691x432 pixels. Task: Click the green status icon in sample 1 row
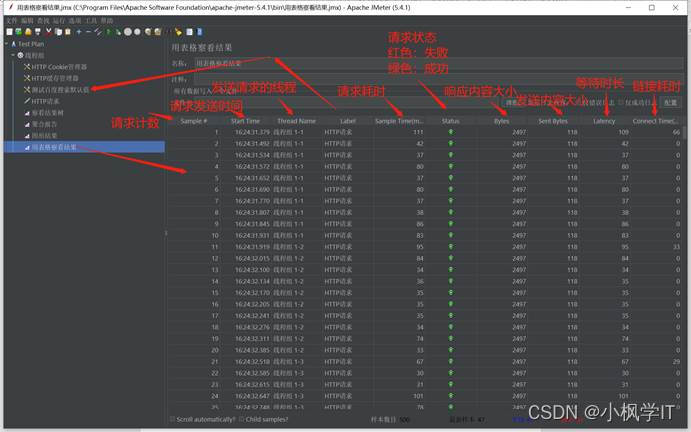[450, 132]
